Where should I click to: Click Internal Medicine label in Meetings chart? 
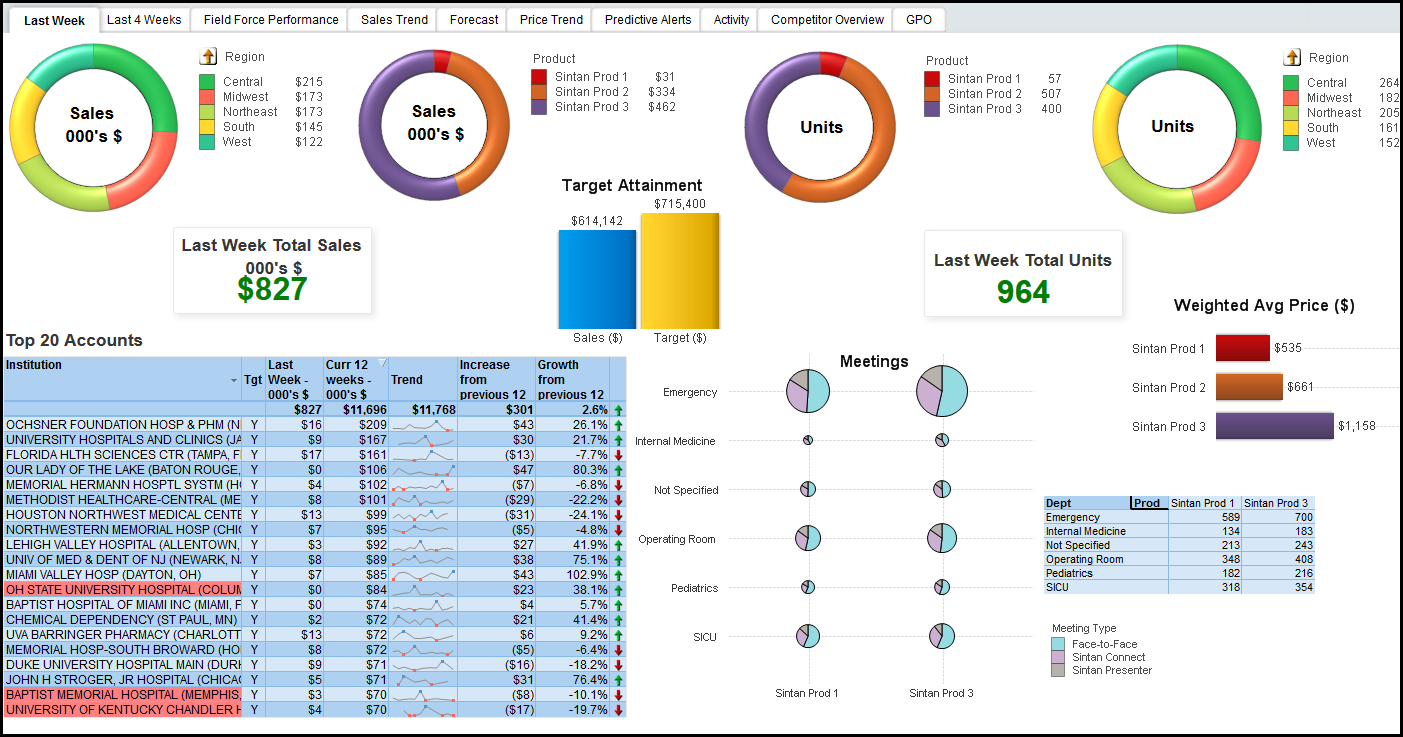point(675,441)
